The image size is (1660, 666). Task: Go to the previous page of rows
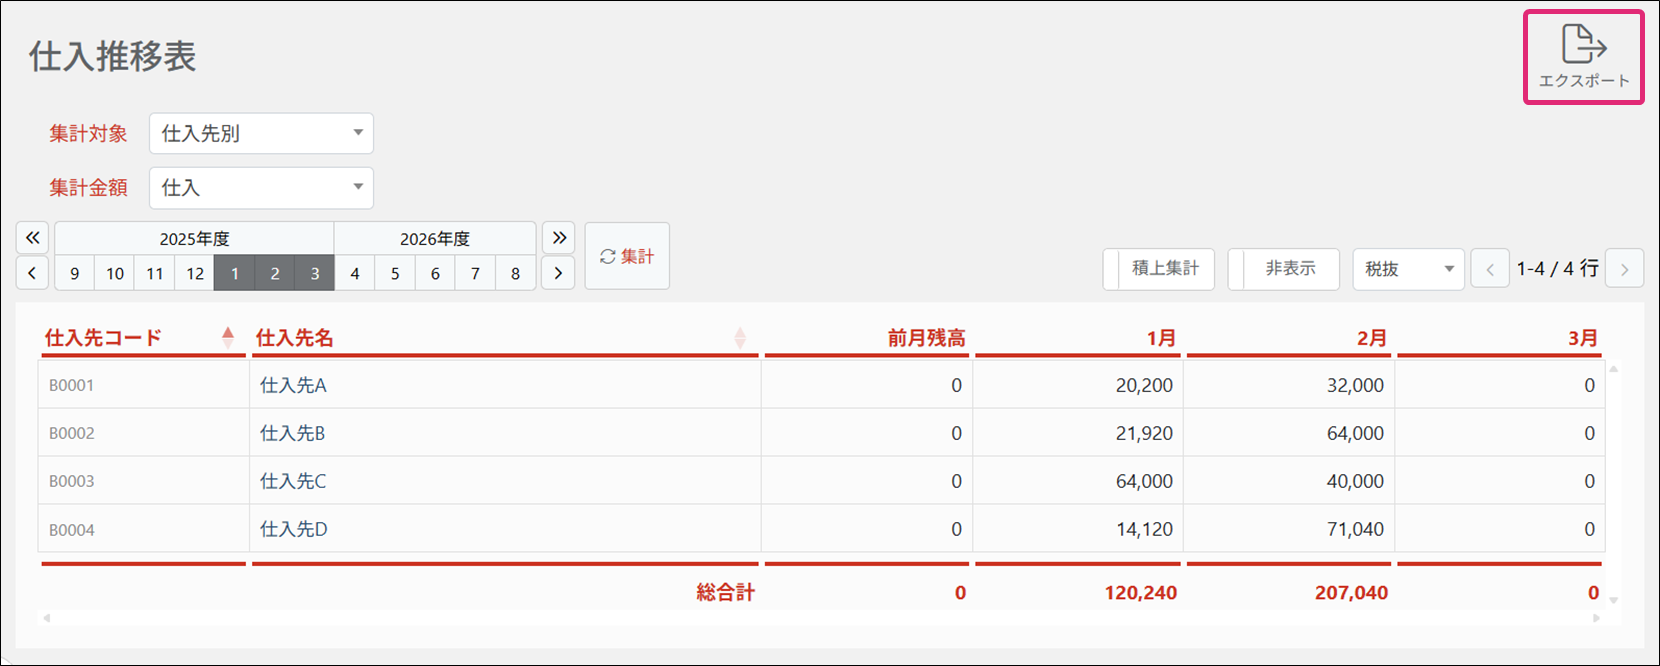[x=1489, y=269]
